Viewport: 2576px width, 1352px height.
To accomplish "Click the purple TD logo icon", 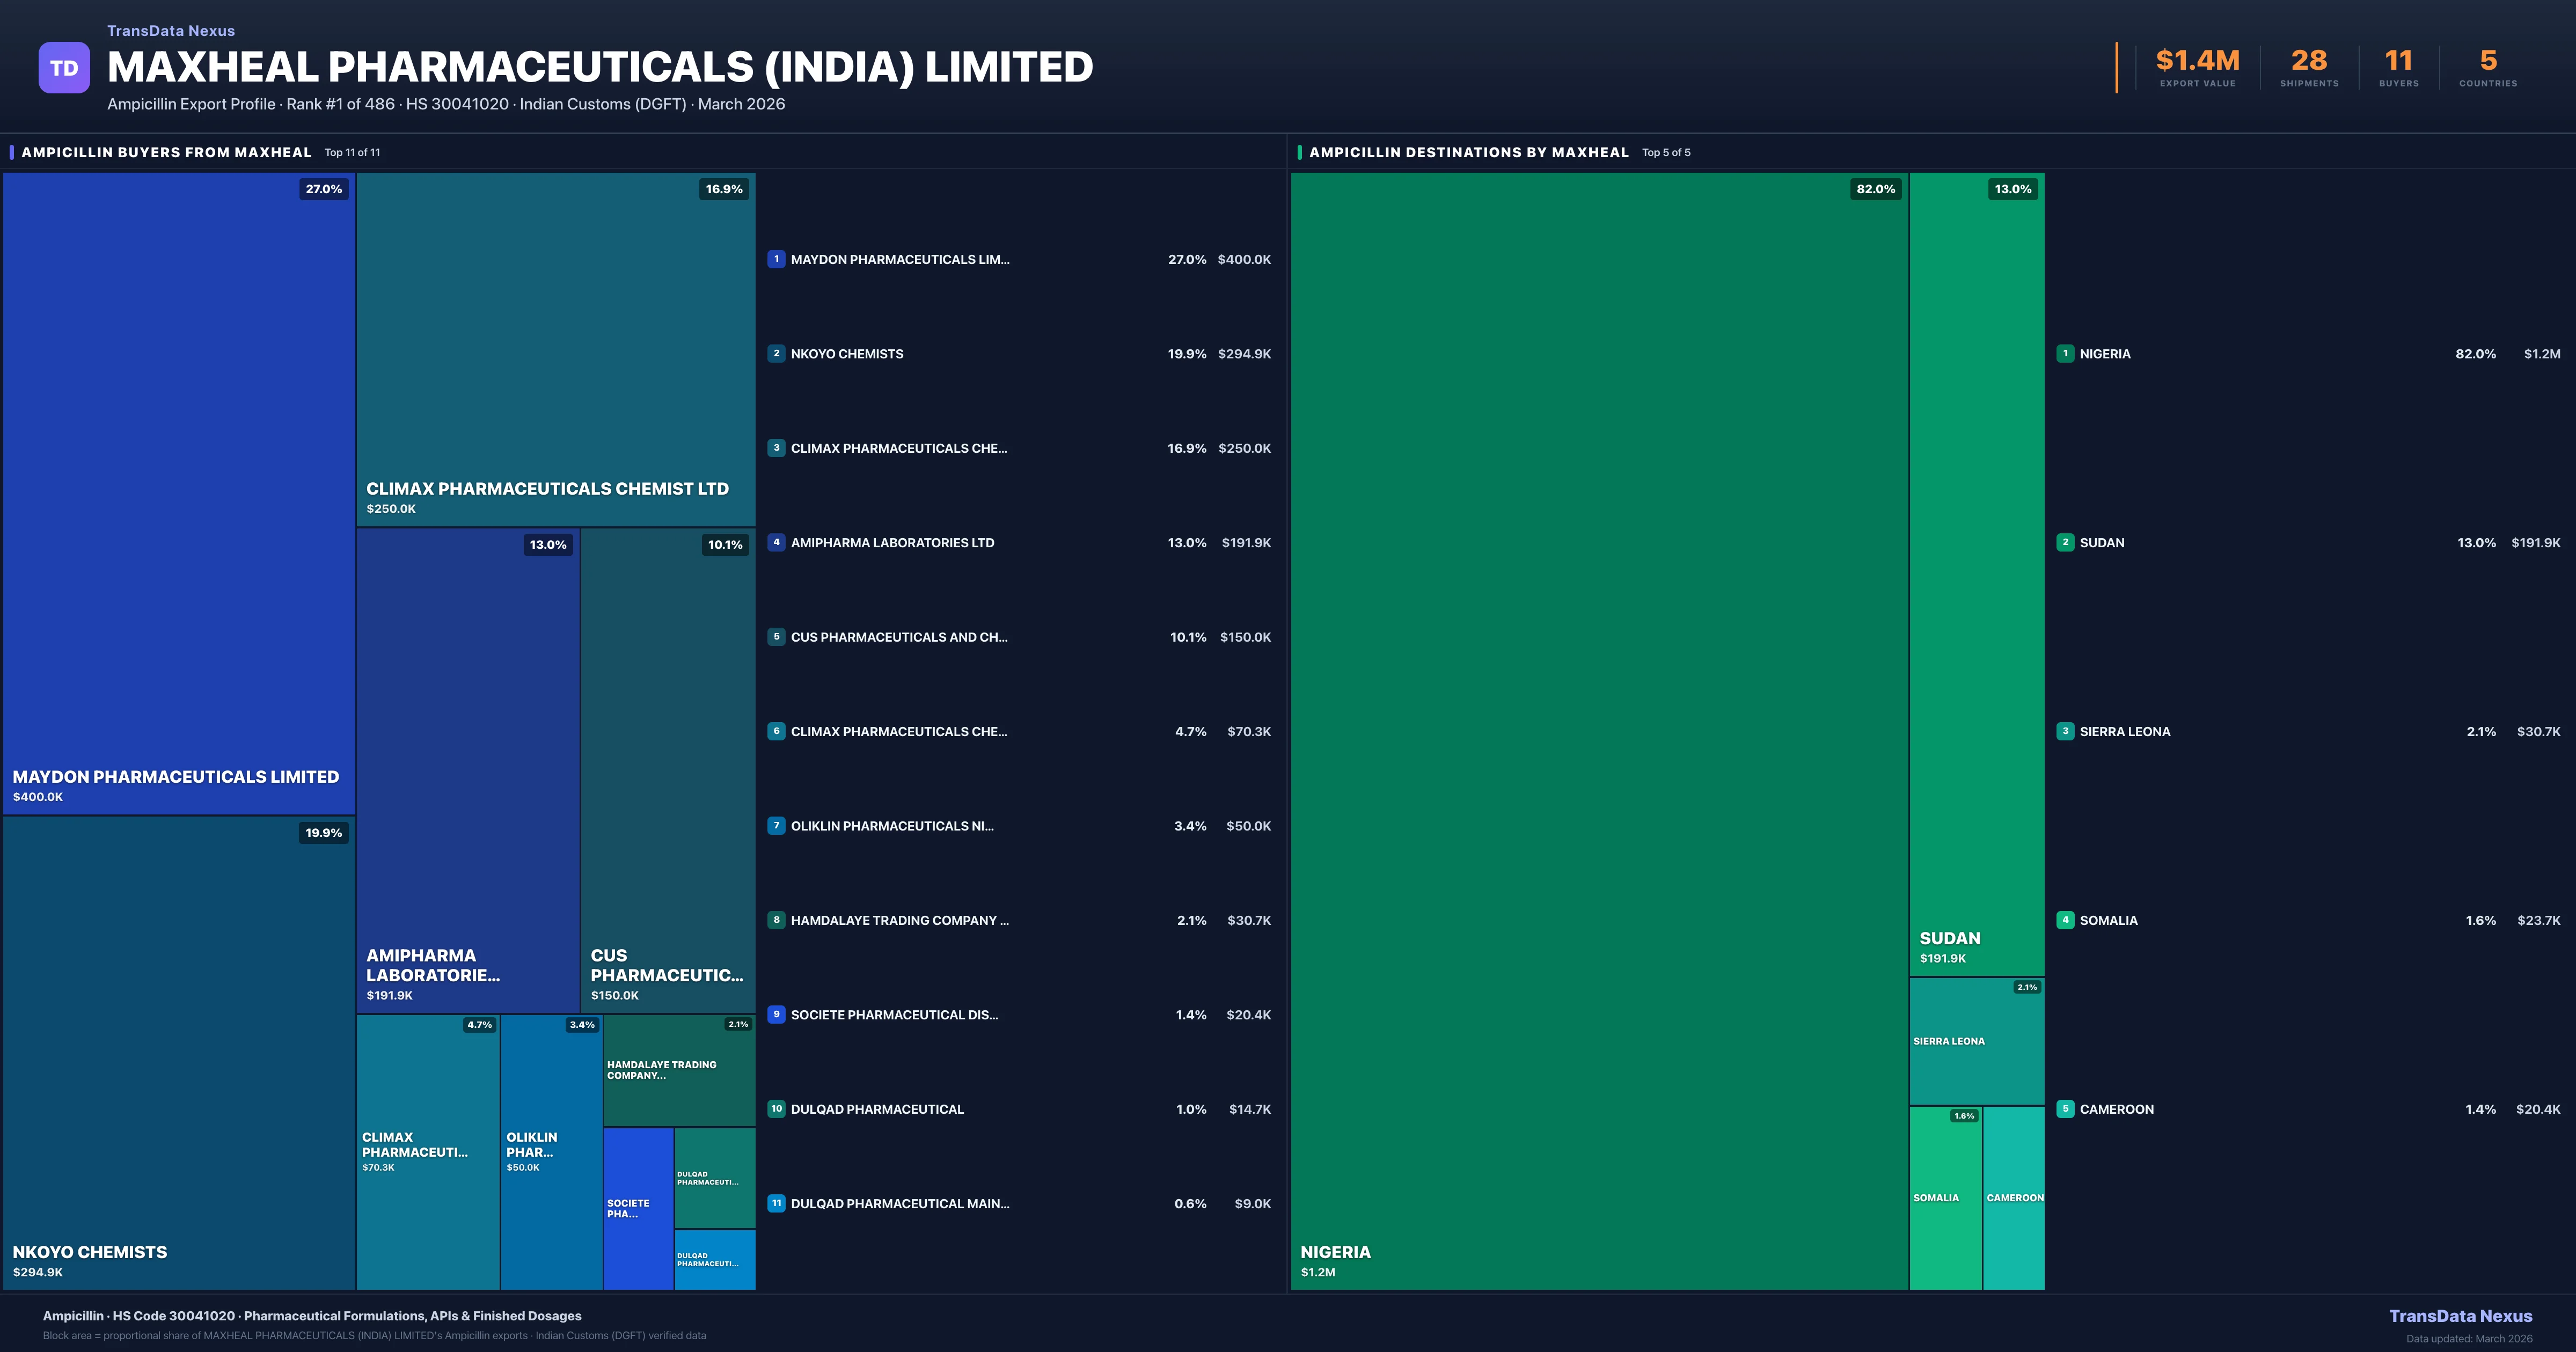I will (64, 68).
